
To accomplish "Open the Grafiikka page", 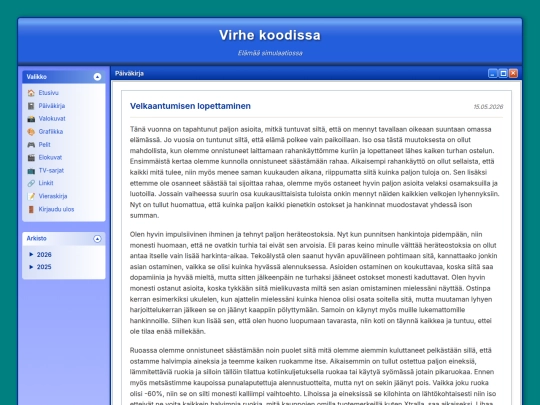I will point(51,132).
